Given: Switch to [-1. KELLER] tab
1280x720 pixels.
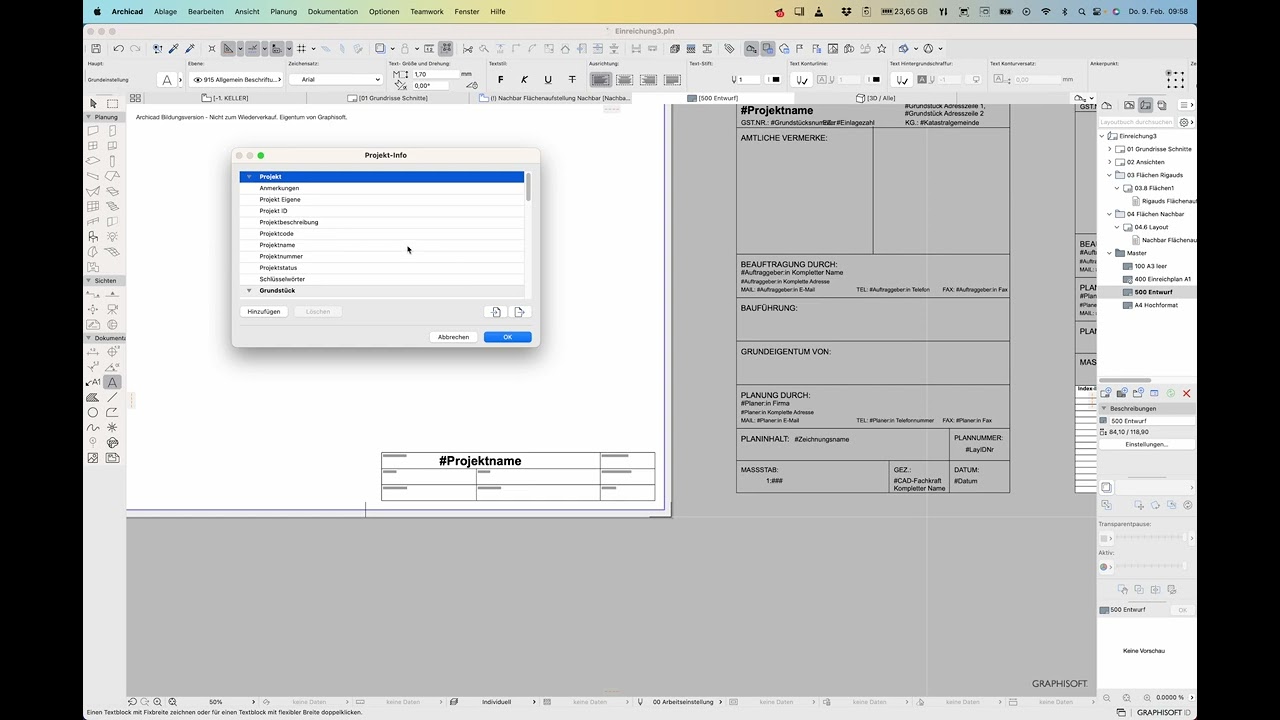Looking at the screenshot, I should tap(224, 98).
